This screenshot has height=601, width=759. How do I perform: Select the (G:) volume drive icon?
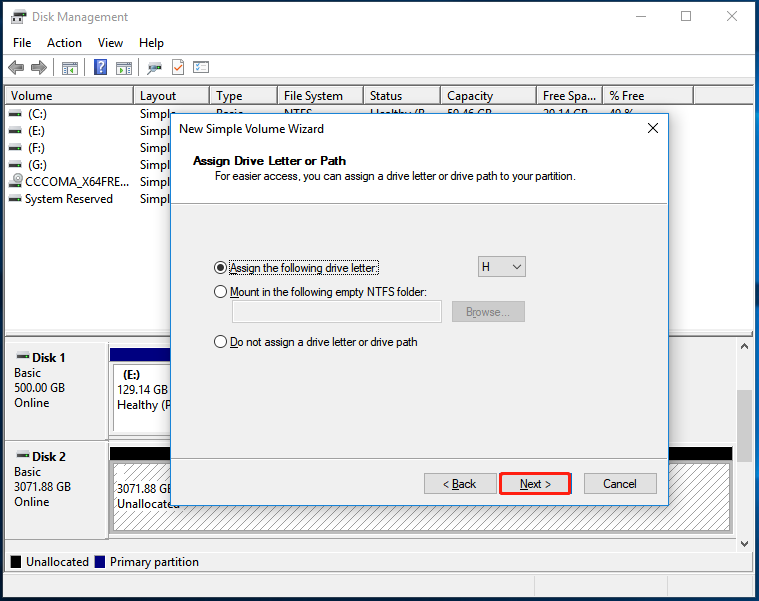(x=15, y=165)
